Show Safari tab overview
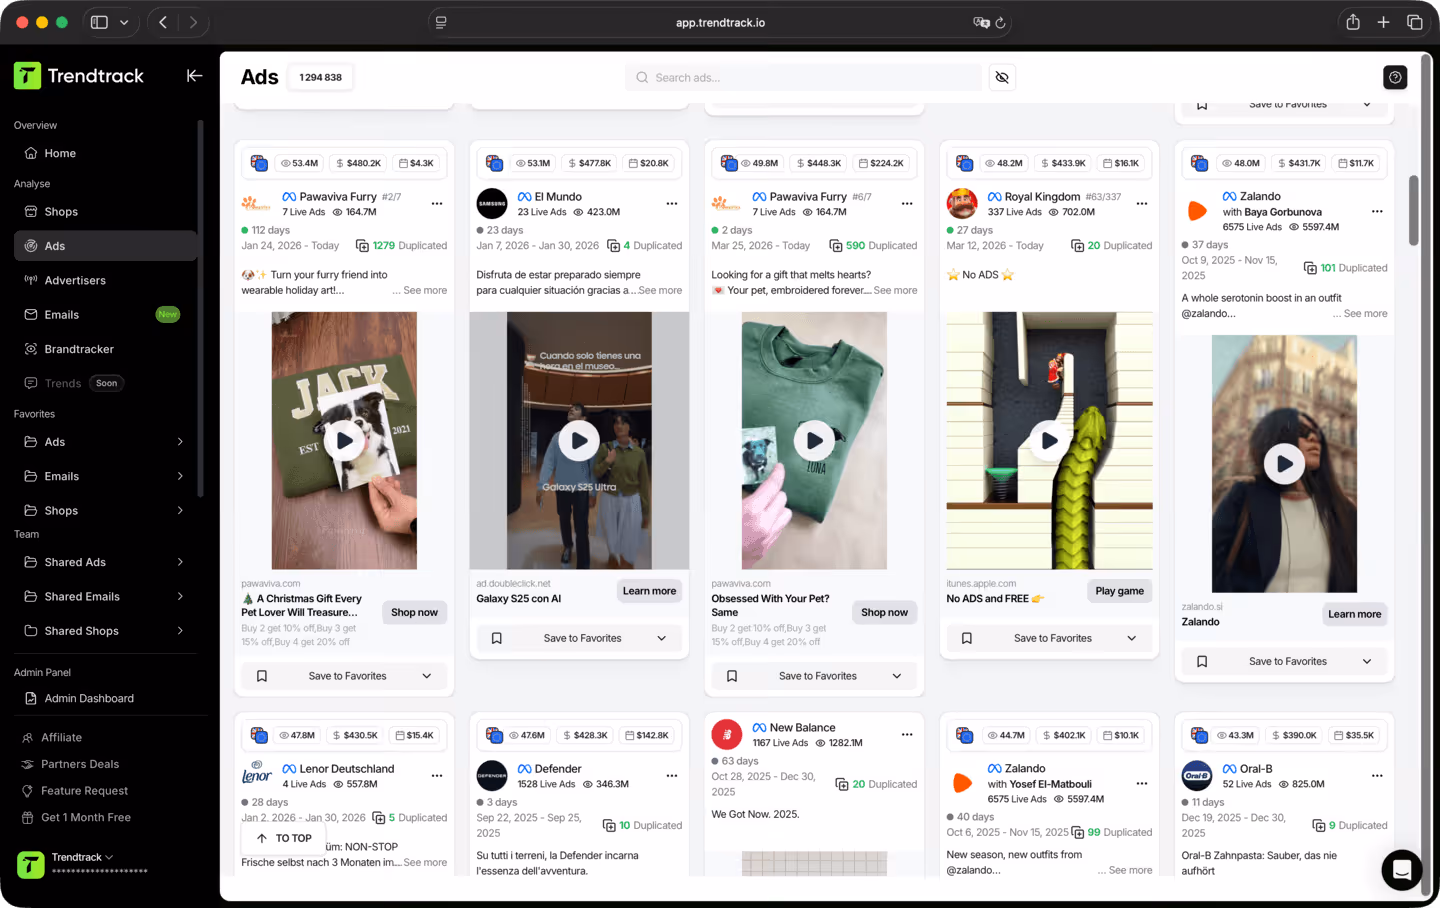This screenshot has width=1440, height=908. [x=1415, y=22]
